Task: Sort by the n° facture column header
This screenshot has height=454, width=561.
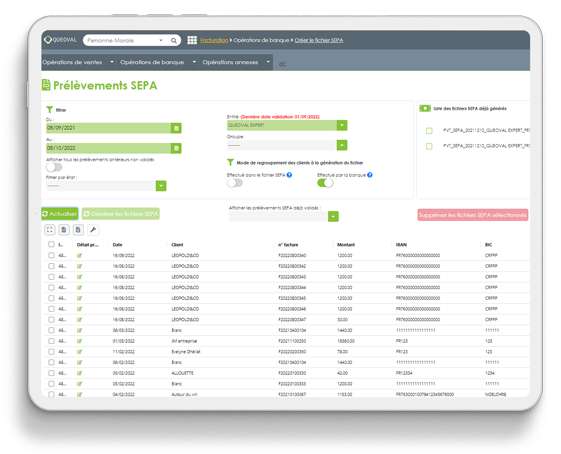Action: point(288,245)
